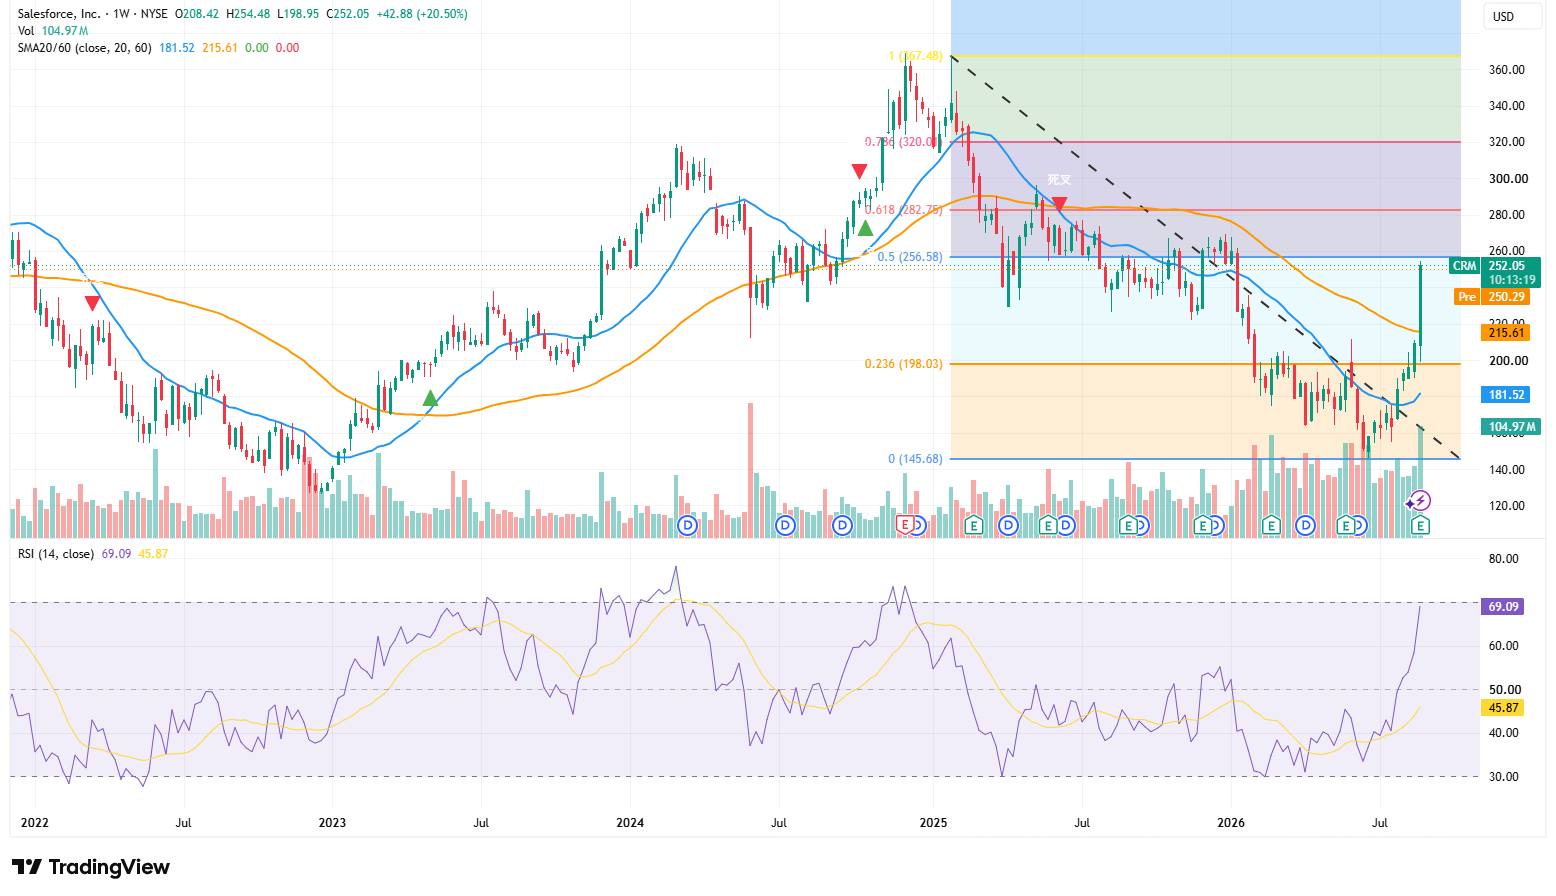Image resolution: width=1556 pixels, height=896 pixels.
Task: Click the low price L198.95
Action: (298, 14)
